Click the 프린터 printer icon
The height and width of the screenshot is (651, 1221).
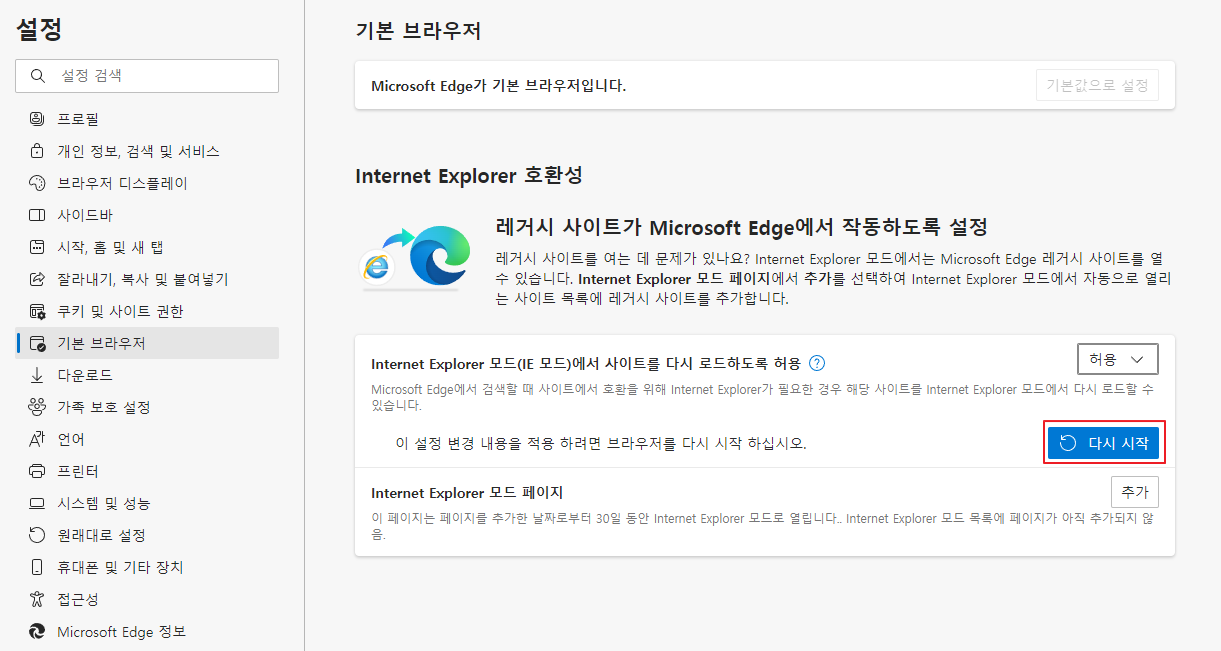tap(38, 471)
